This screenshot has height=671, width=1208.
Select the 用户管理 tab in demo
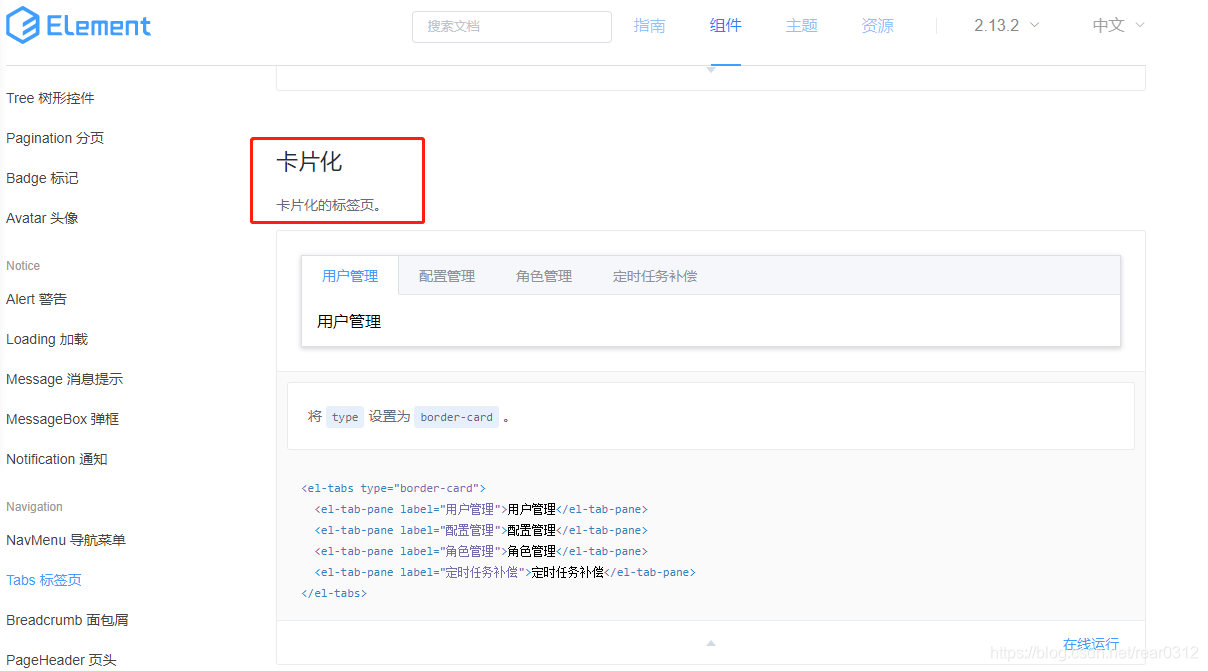tap(350, 276)
